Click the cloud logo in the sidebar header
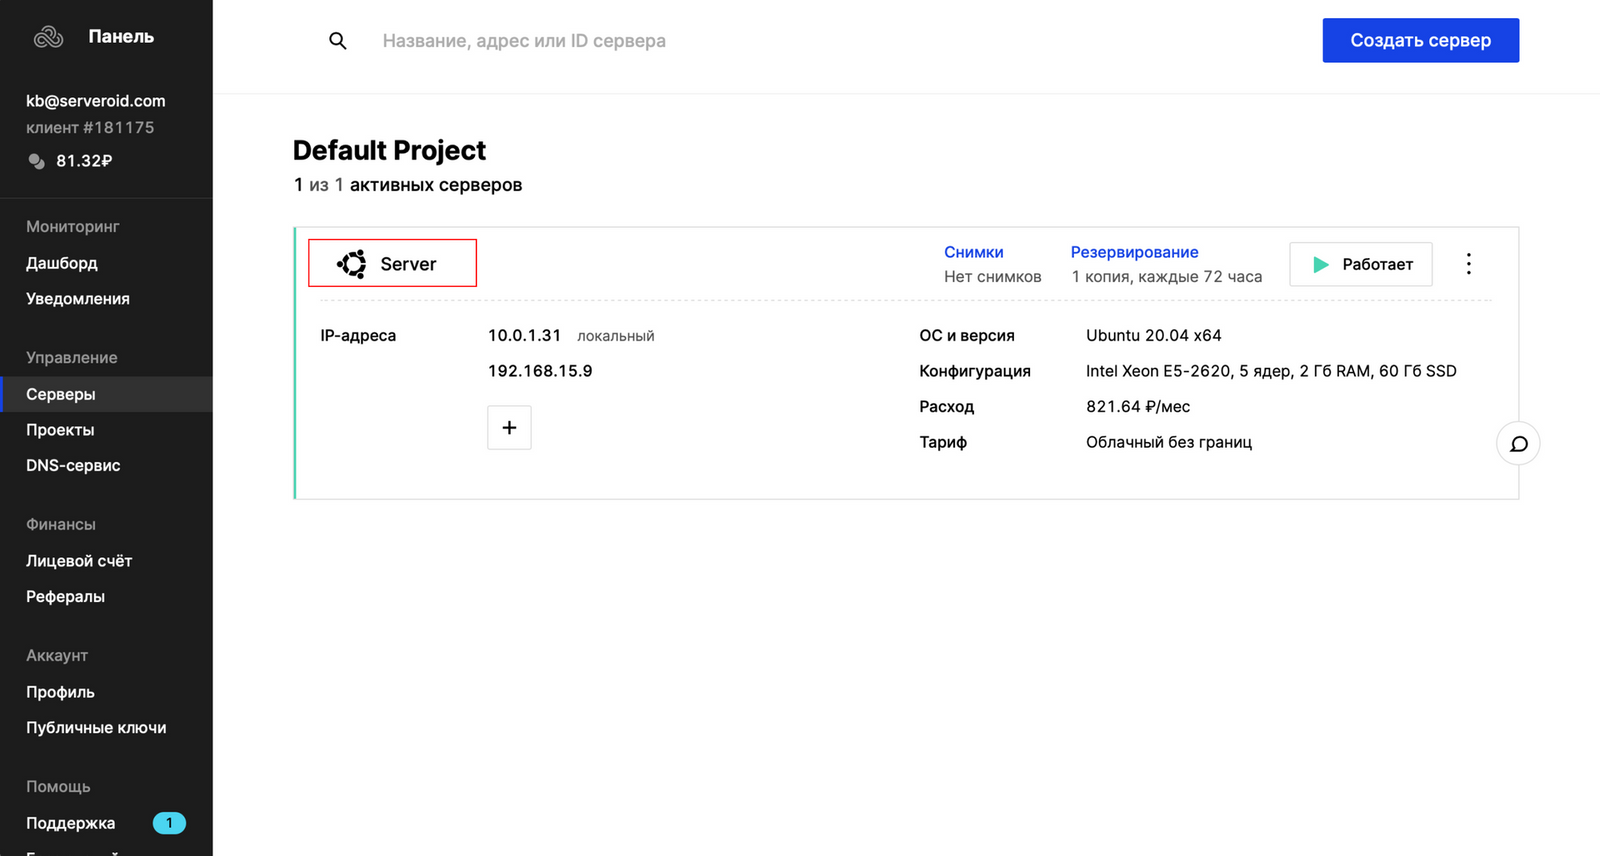Screen dimensions: 1600x856 coord(48,37)
